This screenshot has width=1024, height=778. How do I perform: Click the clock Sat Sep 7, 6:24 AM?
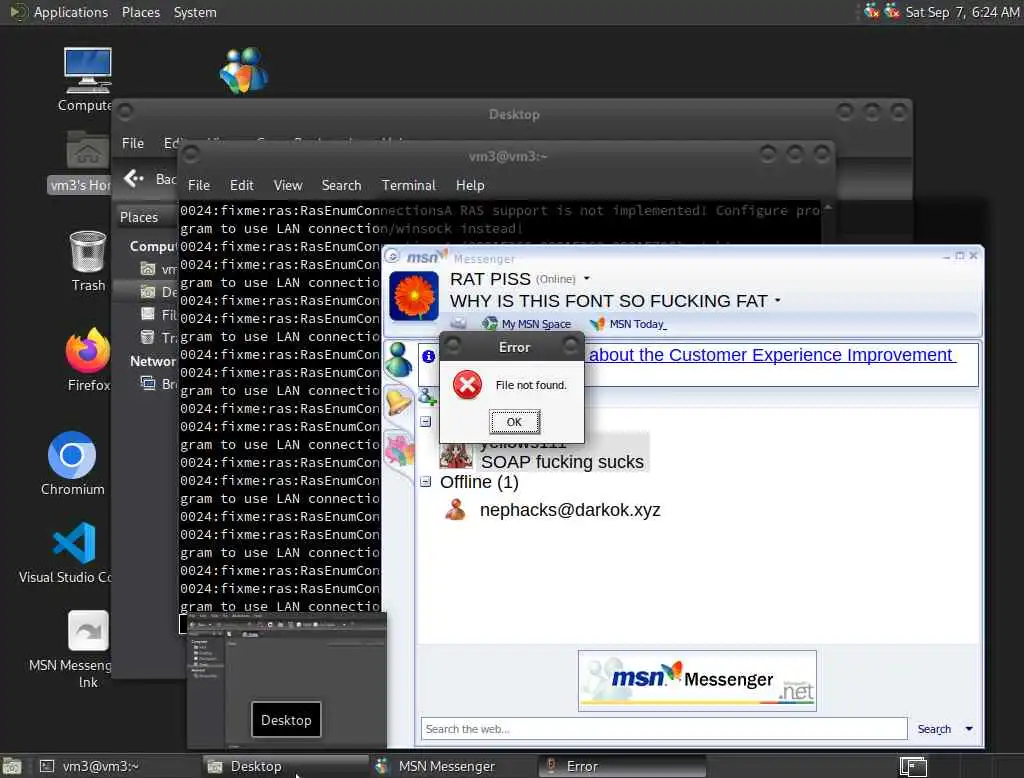(x=962, y=12)
